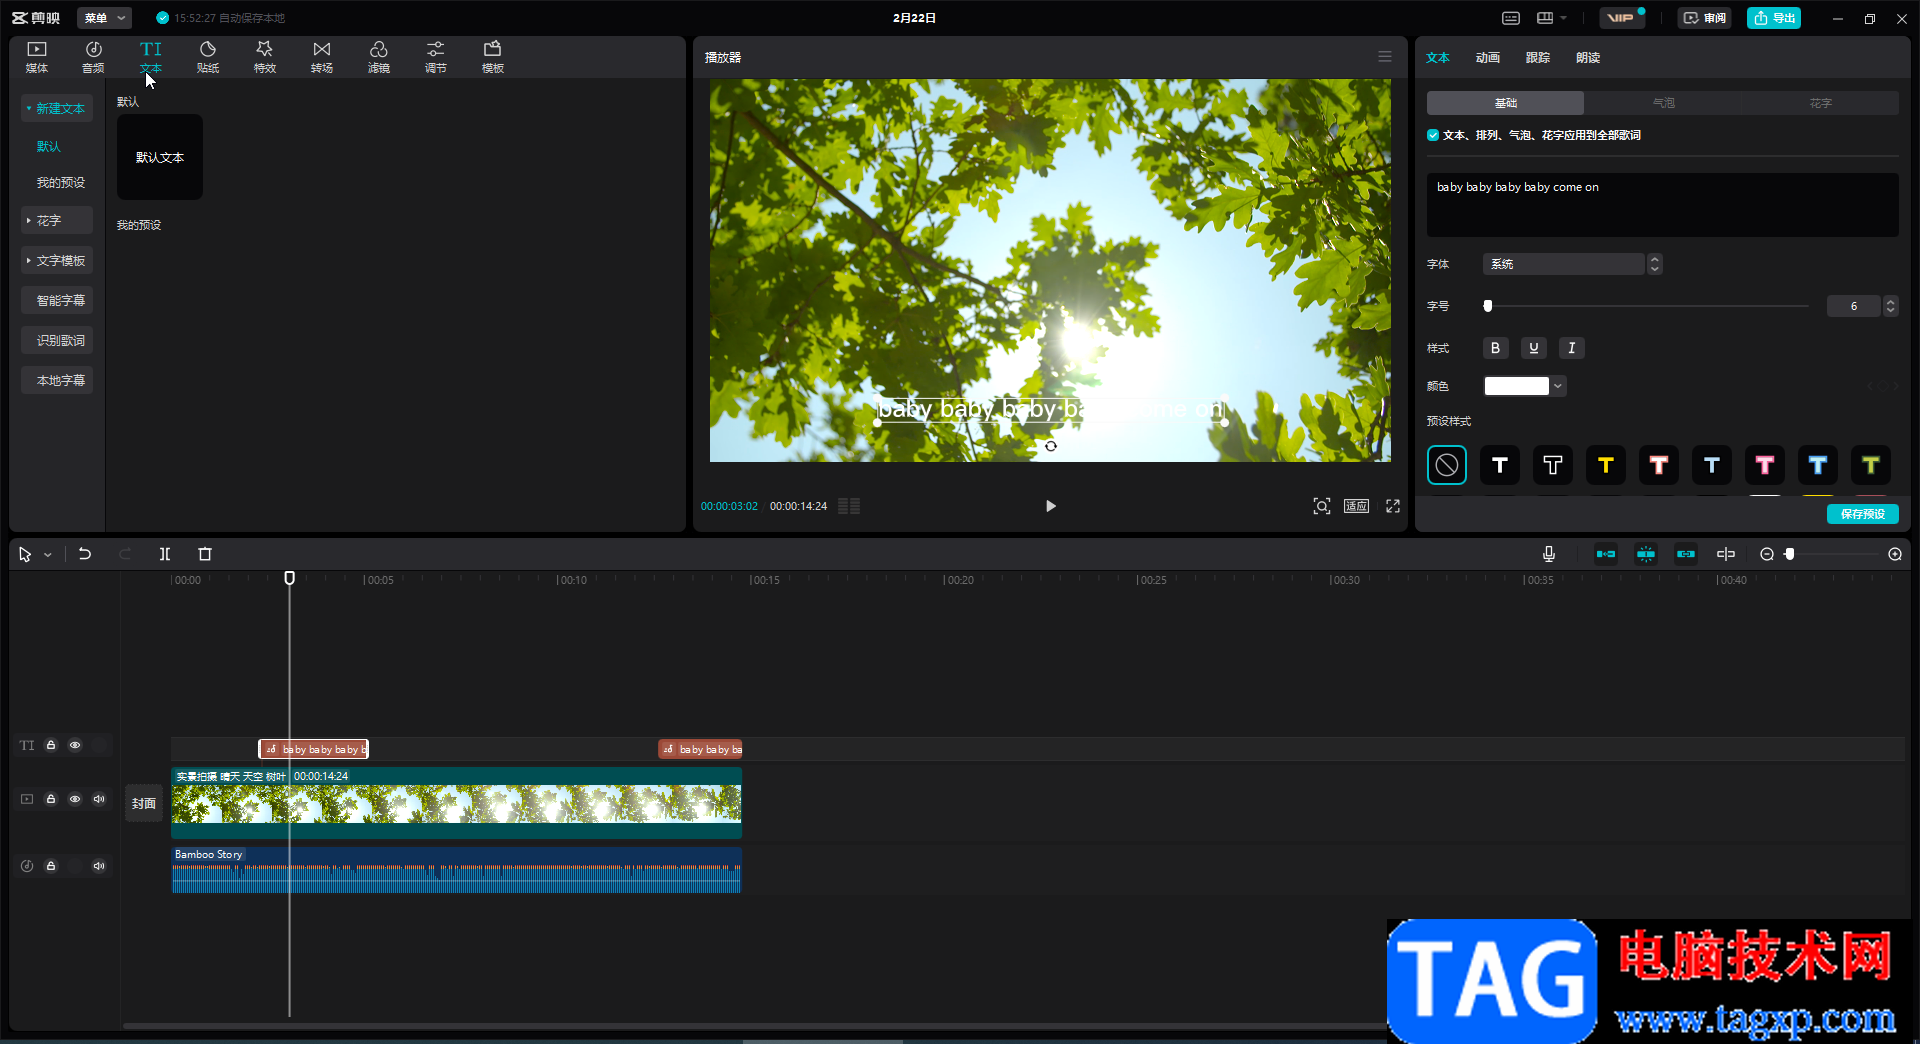This screenshot has height=1044, width=1920.
Task: Click the delete trash icon in timeline toolbar
Action: click(205, 554)
